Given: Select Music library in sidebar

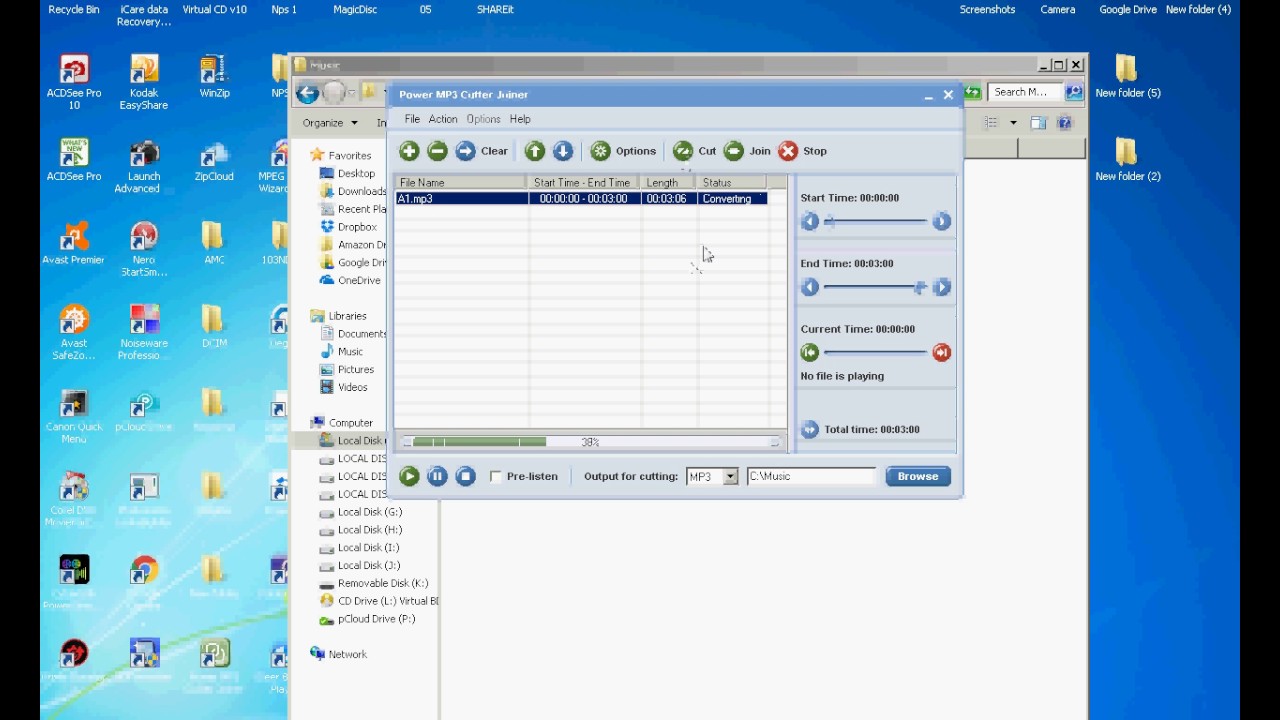Looking at the screenshot, I should [341, 352].
